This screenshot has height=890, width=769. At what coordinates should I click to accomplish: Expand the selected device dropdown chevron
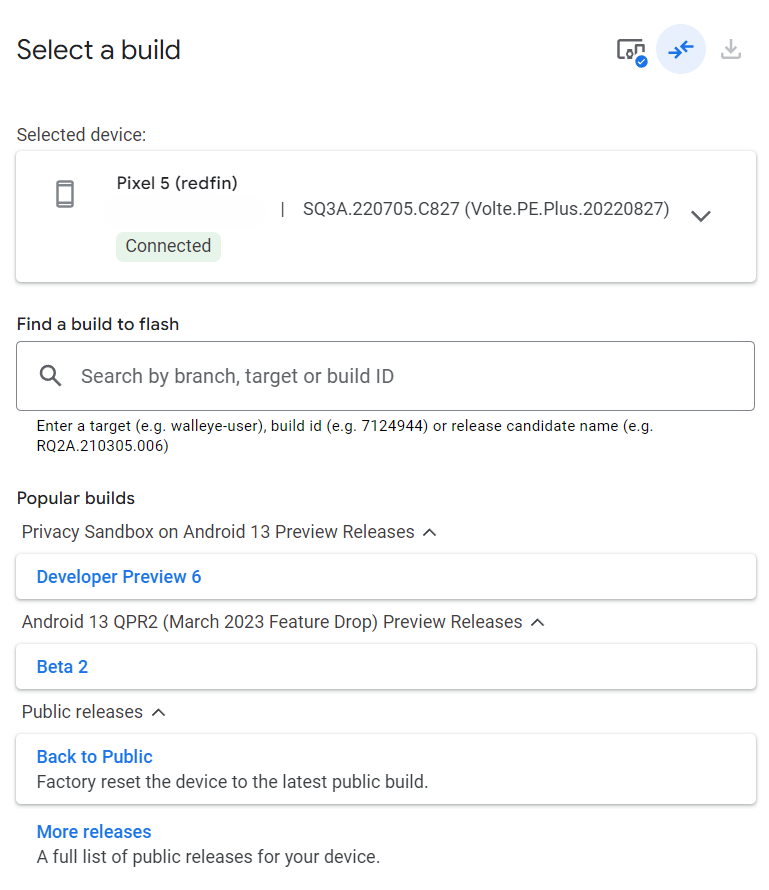pos(701,216)
